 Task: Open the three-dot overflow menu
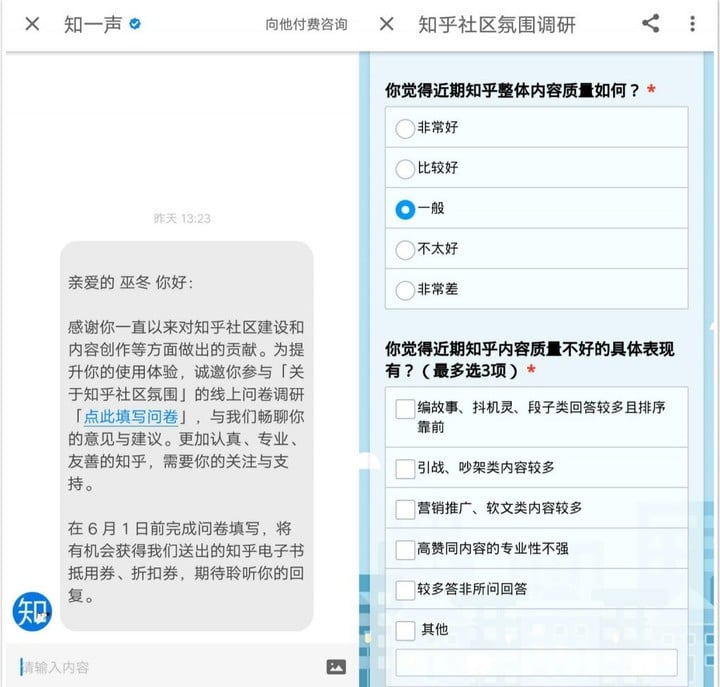[x=692, y=24]
